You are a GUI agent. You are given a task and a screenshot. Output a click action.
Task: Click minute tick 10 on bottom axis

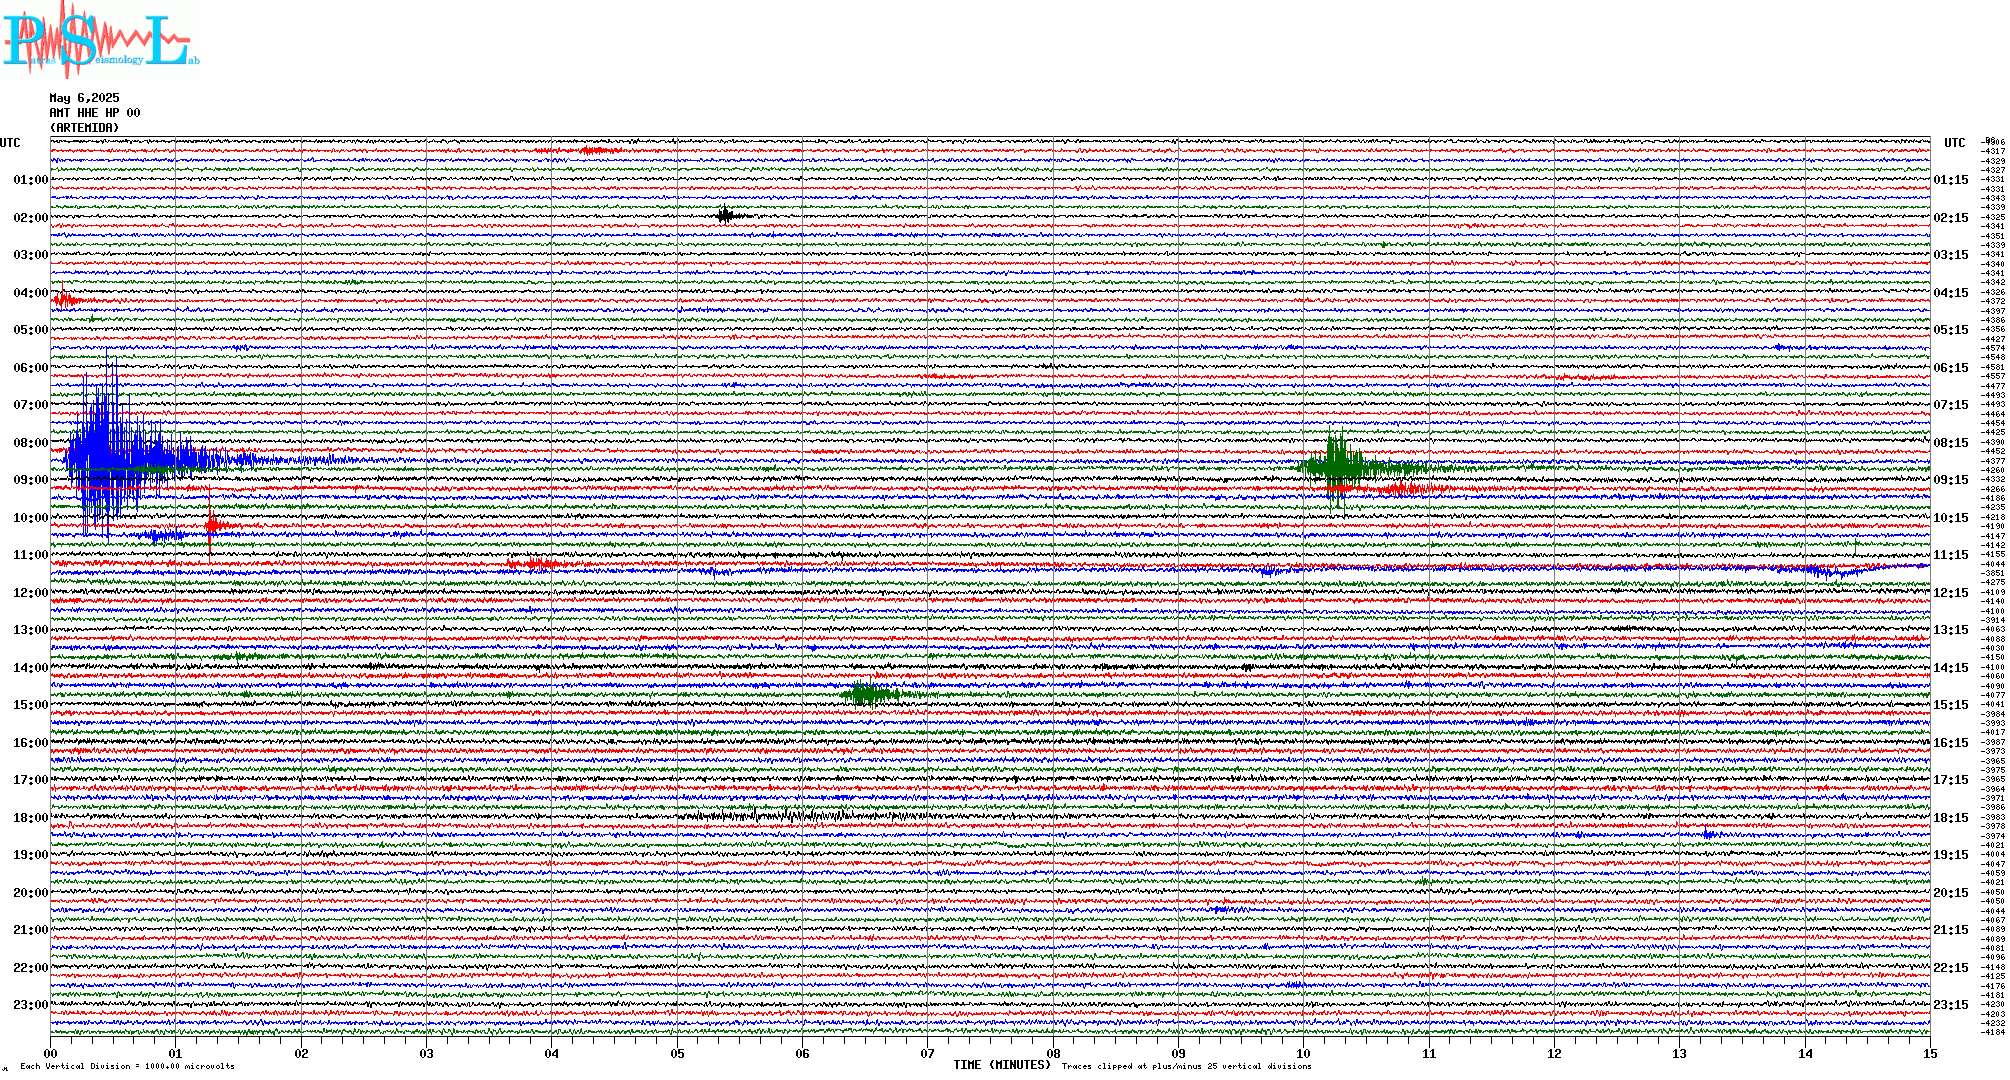tap(1303, 1053)
